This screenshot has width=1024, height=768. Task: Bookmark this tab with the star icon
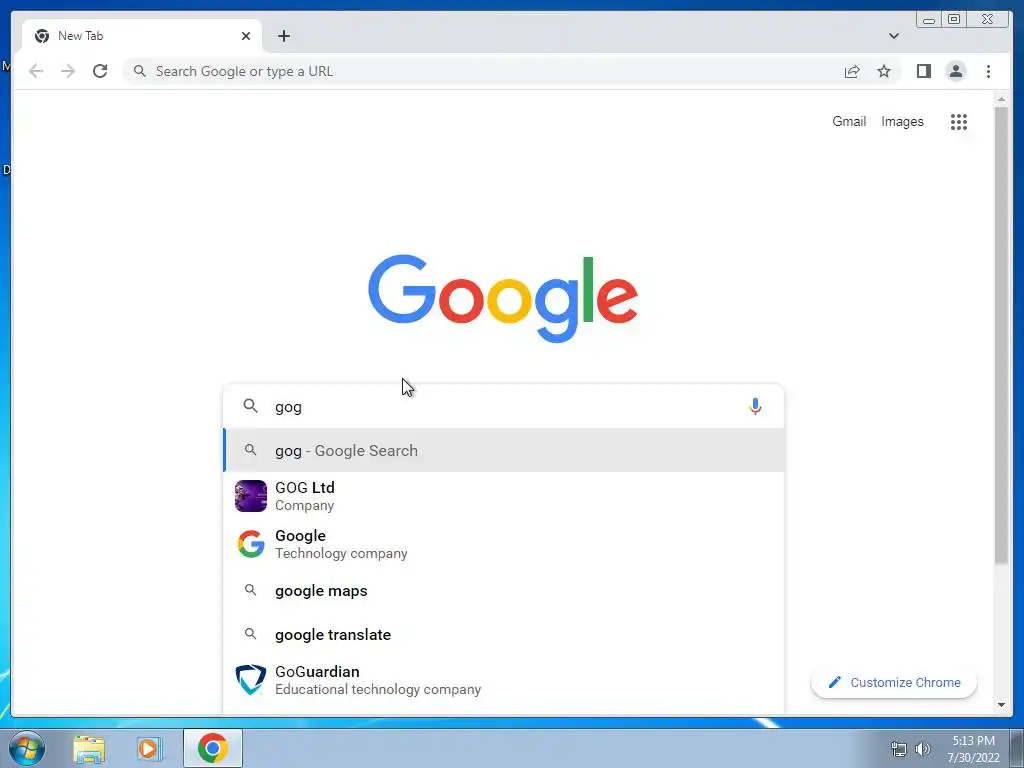tap(884, 71)
